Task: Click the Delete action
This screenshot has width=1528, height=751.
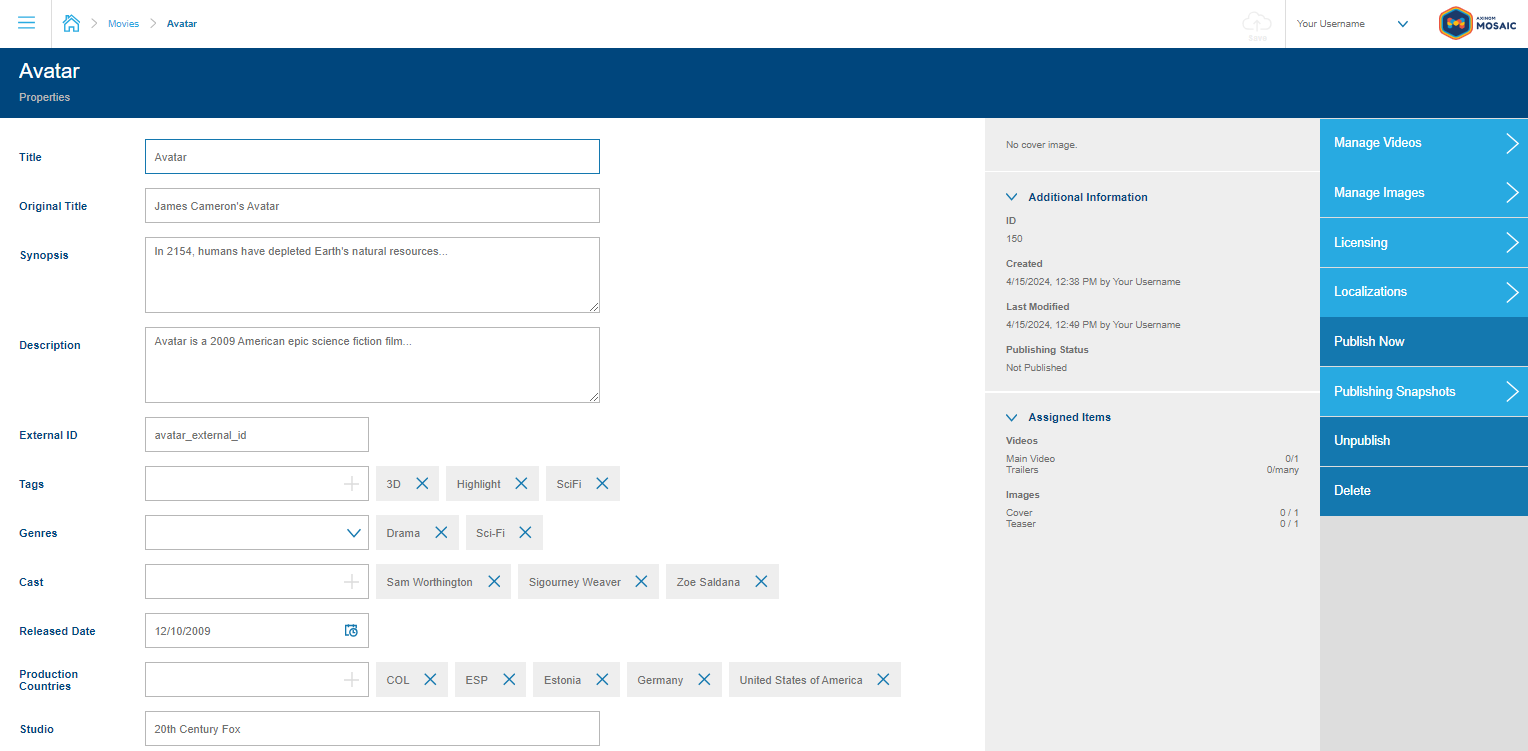Action: pos(1423,491)
